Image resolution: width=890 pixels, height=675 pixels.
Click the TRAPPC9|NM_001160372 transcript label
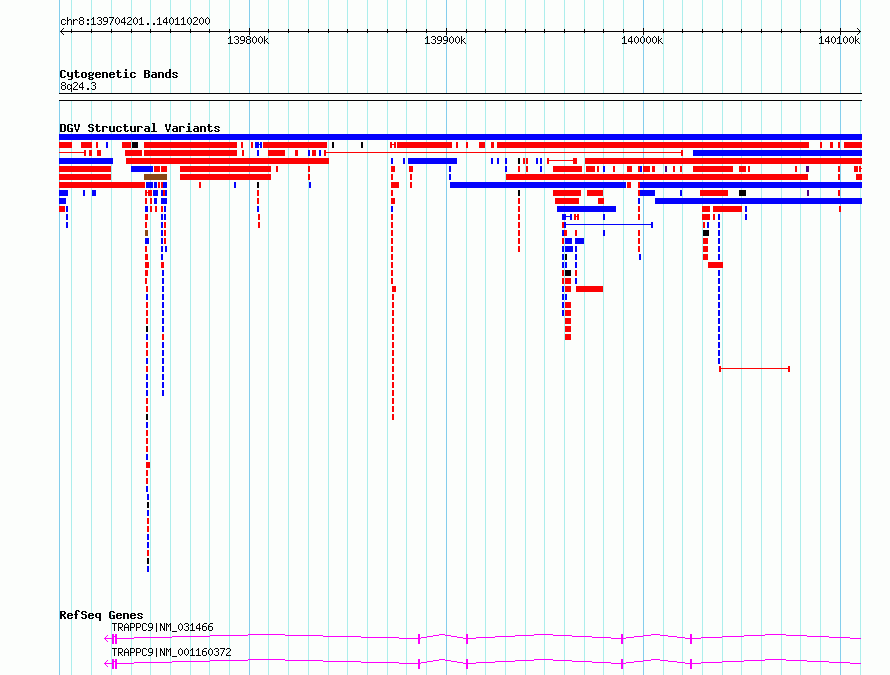coord(171,652)
